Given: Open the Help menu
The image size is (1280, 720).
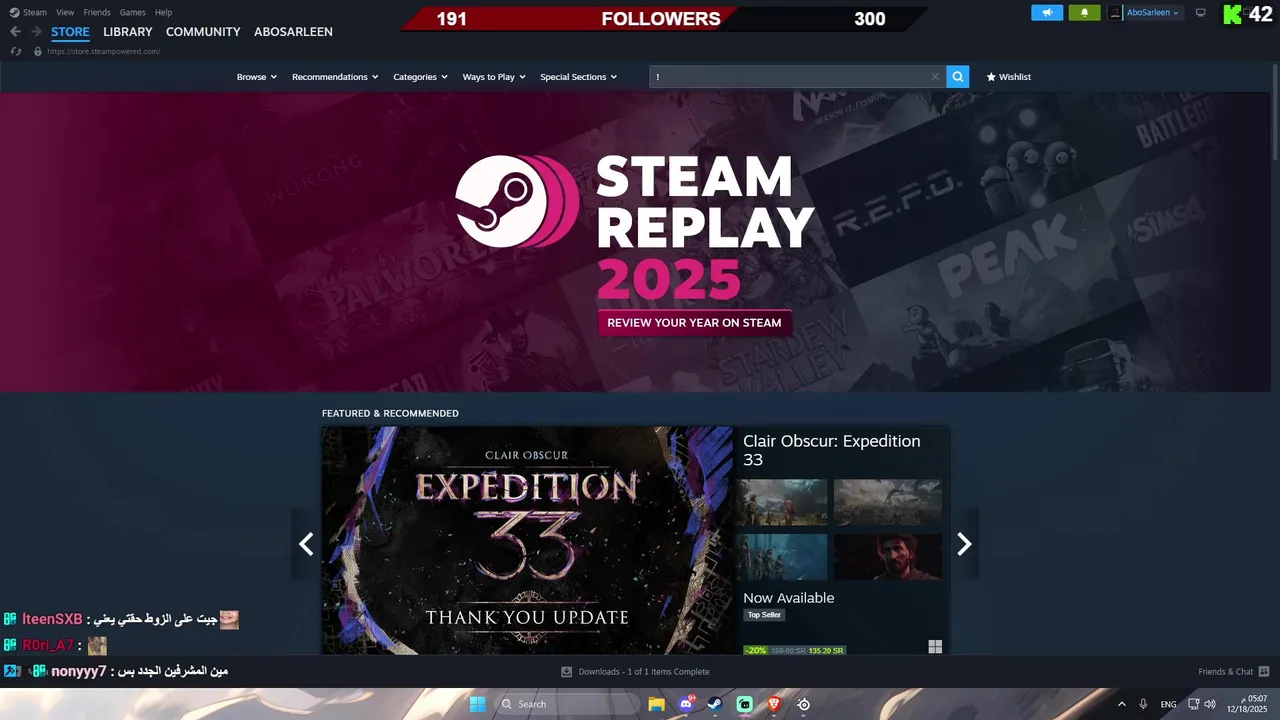Looking at the screenshot, I should click(x=163, y=12).
